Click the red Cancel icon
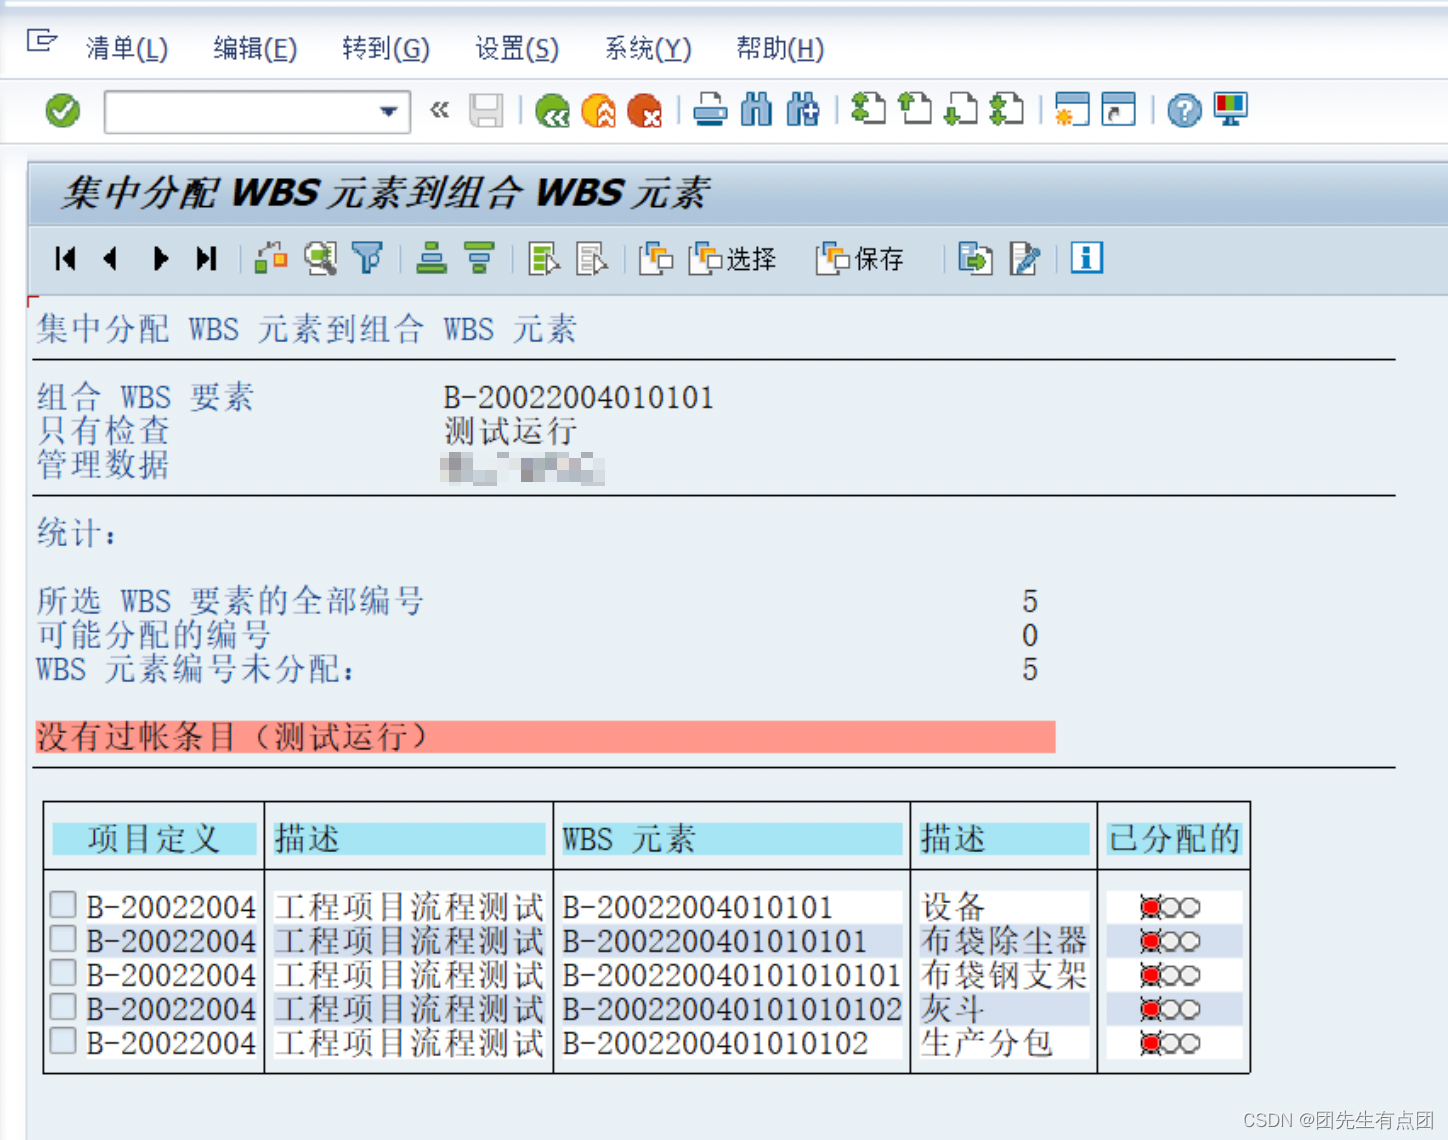The image size is (1448, 1140). (644, 110)
